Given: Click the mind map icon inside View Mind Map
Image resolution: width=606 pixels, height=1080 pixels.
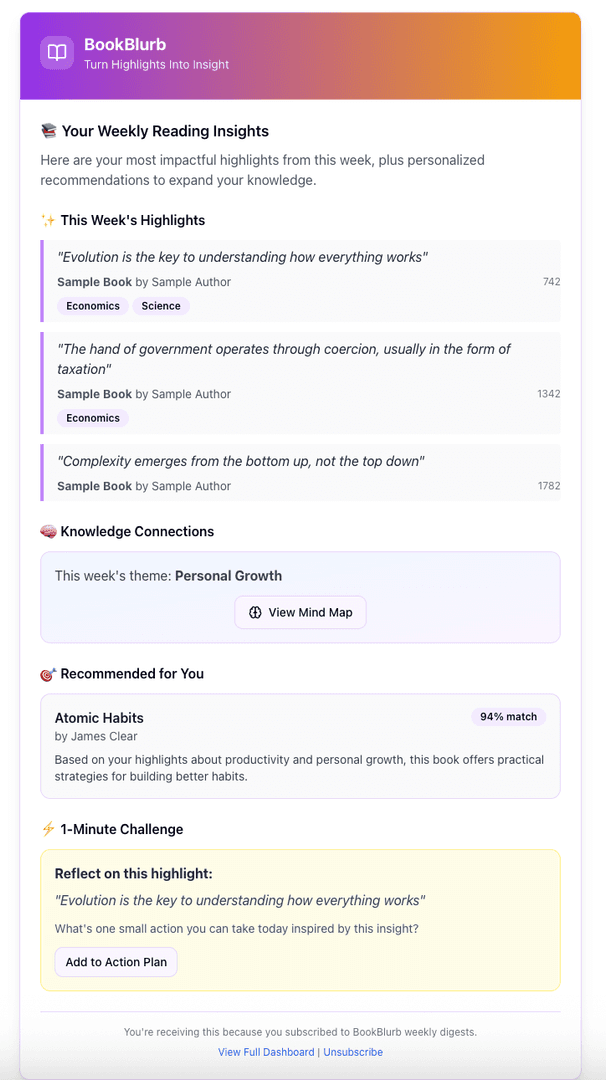Looking at the screenshot, I should tap(255, 612).
